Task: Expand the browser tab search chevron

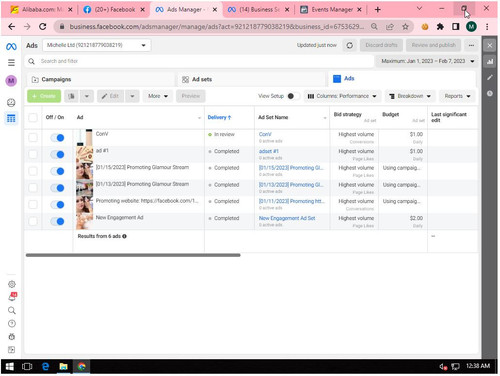Action: [x=420, y=9]
